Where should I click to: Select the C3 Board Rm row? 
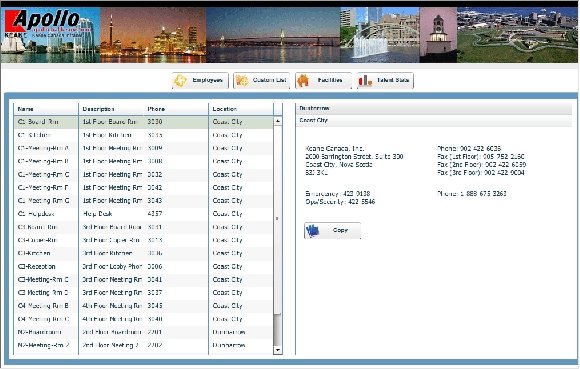tap(143, 227)
